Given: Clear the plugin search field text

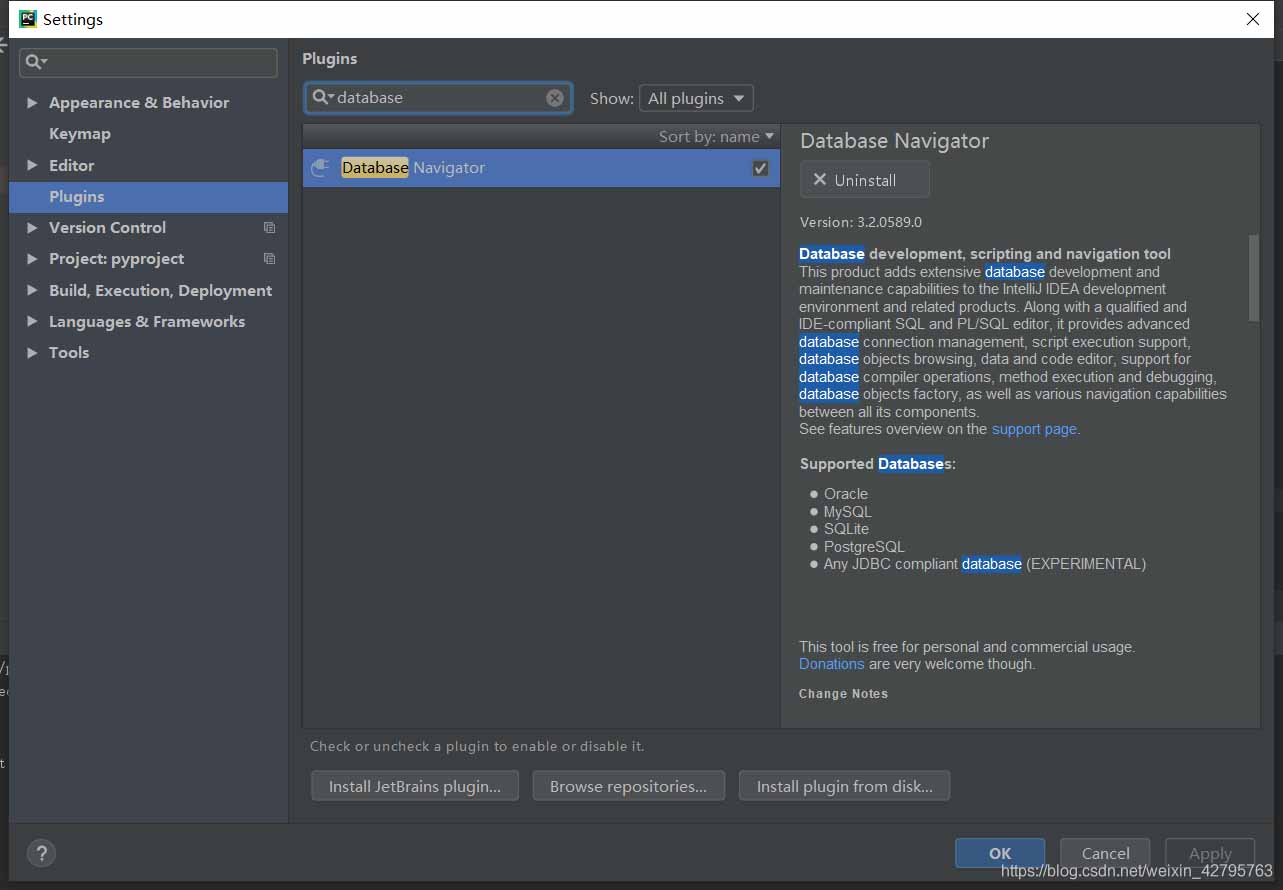Looking at the screenshot, I should (x=555, y=98).
